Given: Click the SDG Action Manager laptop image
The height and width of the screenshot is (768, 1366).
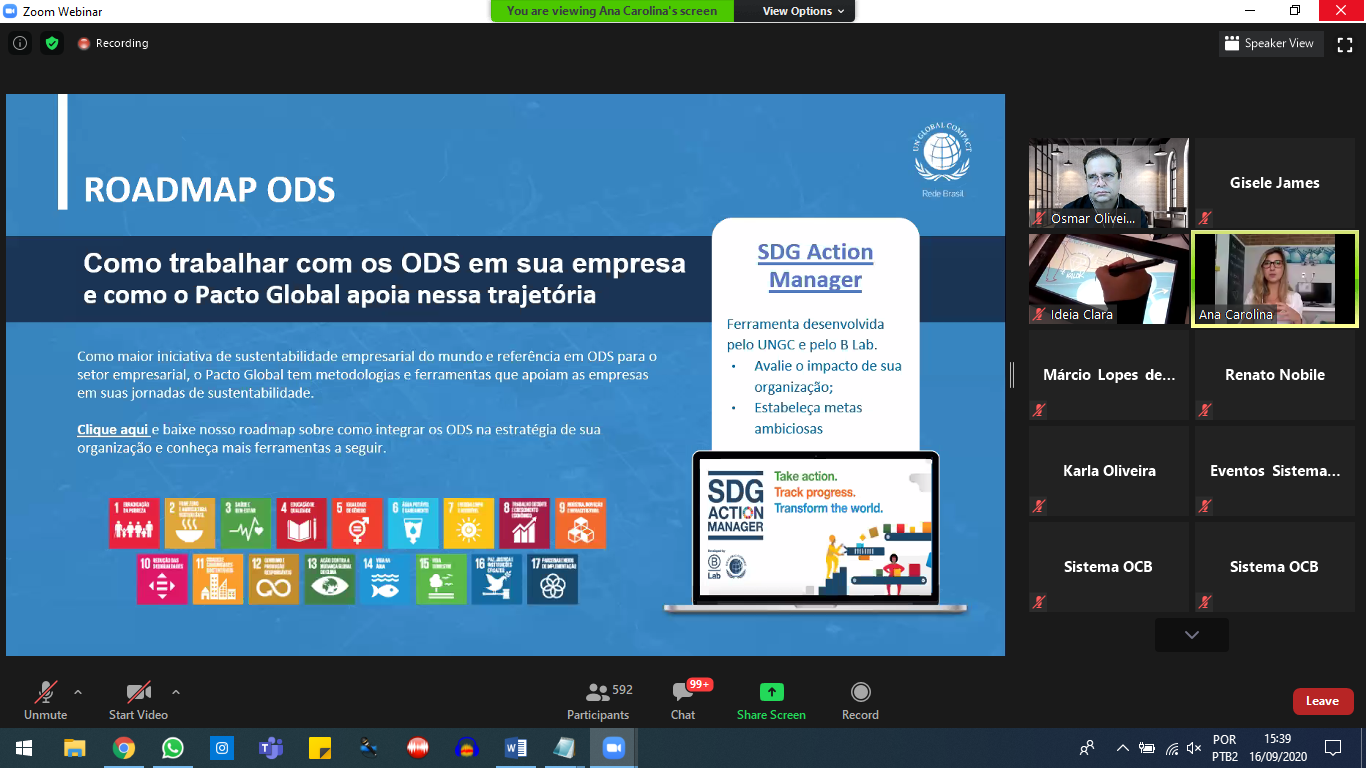Looking at the screenshot, I should click(x=816, y=531).
